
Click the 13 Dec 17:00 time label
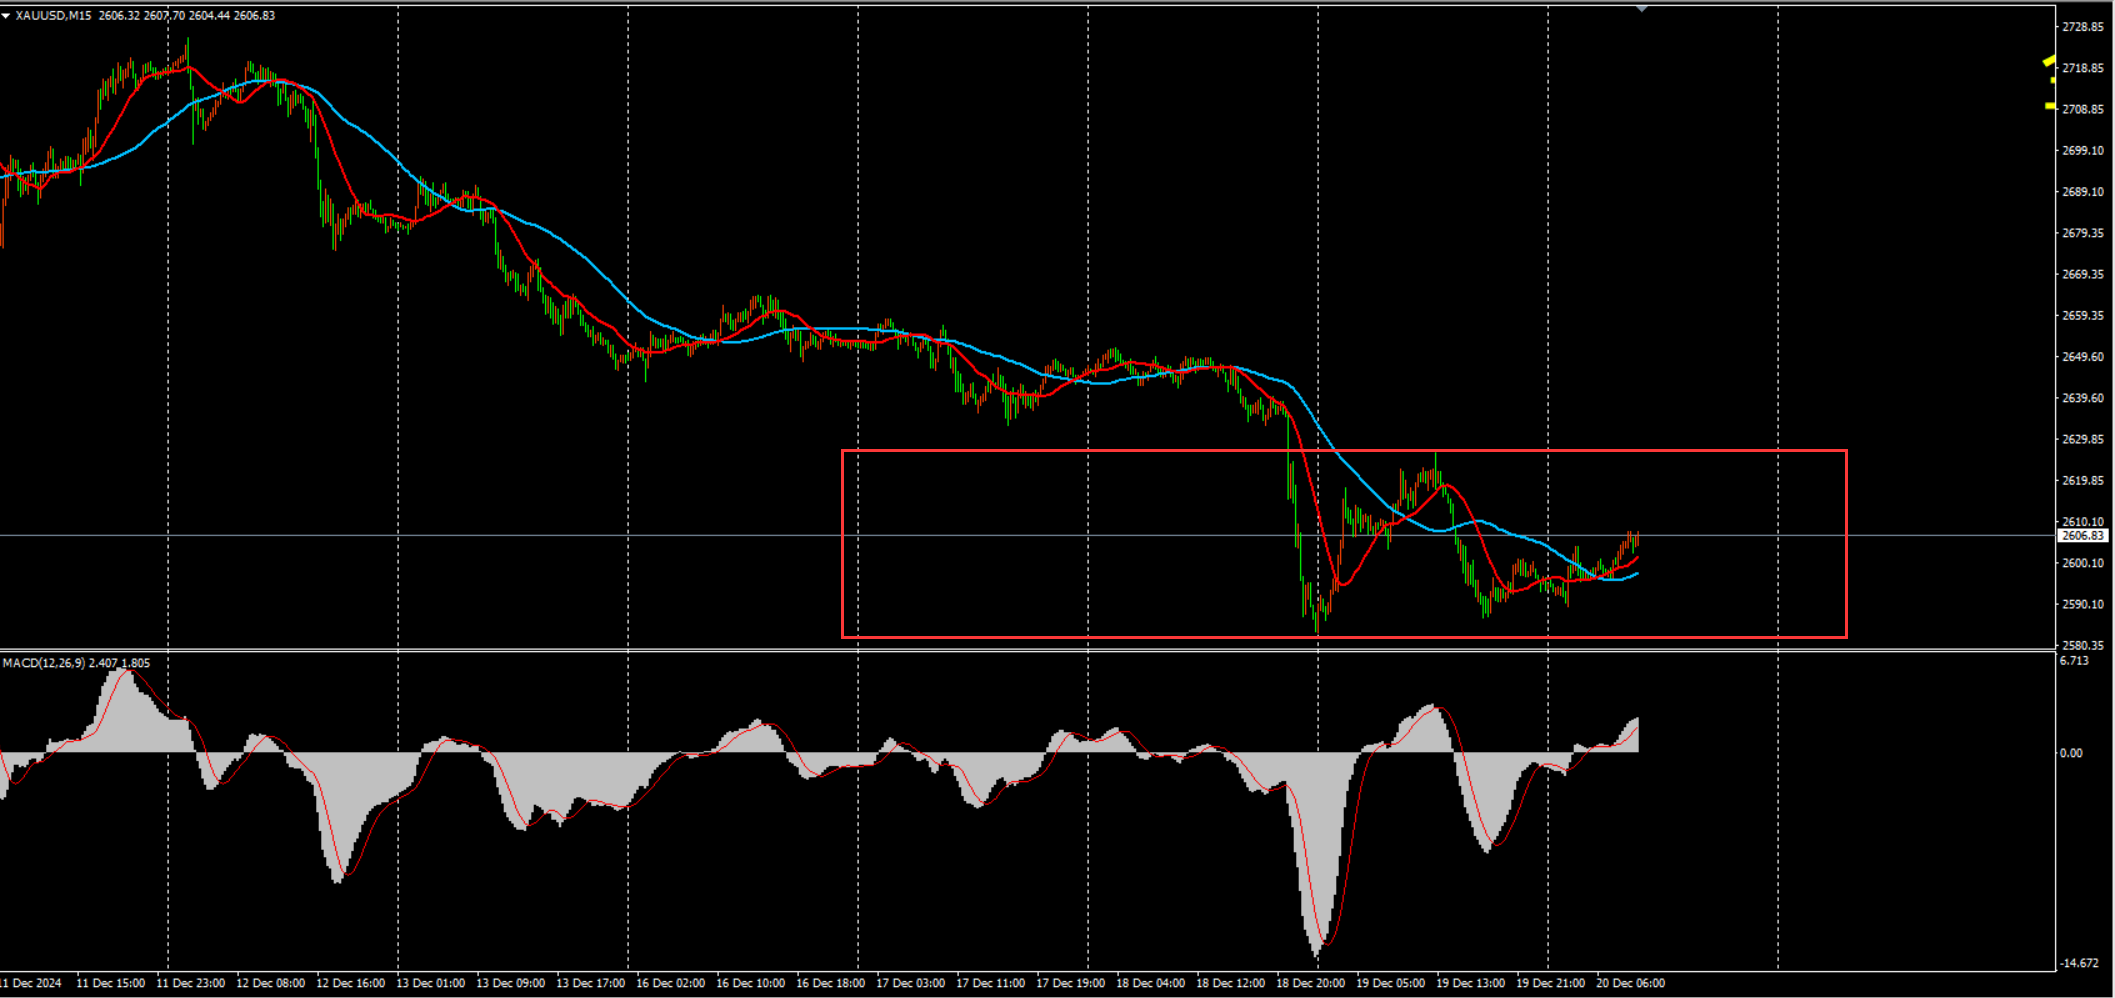click(x=590, y=983)
